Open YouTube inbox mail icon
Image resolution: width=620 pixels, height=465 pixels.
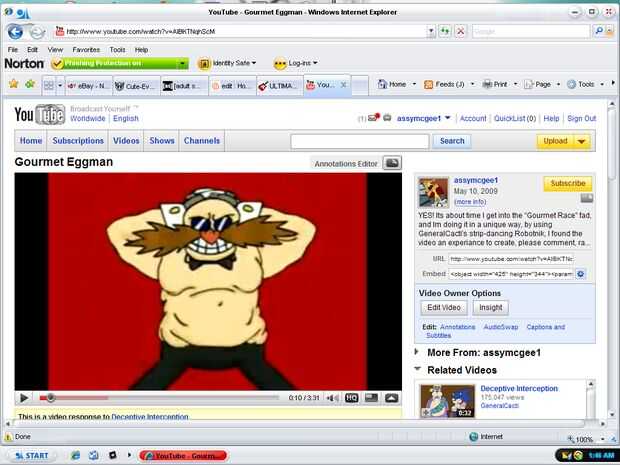[x=374, y=118]
